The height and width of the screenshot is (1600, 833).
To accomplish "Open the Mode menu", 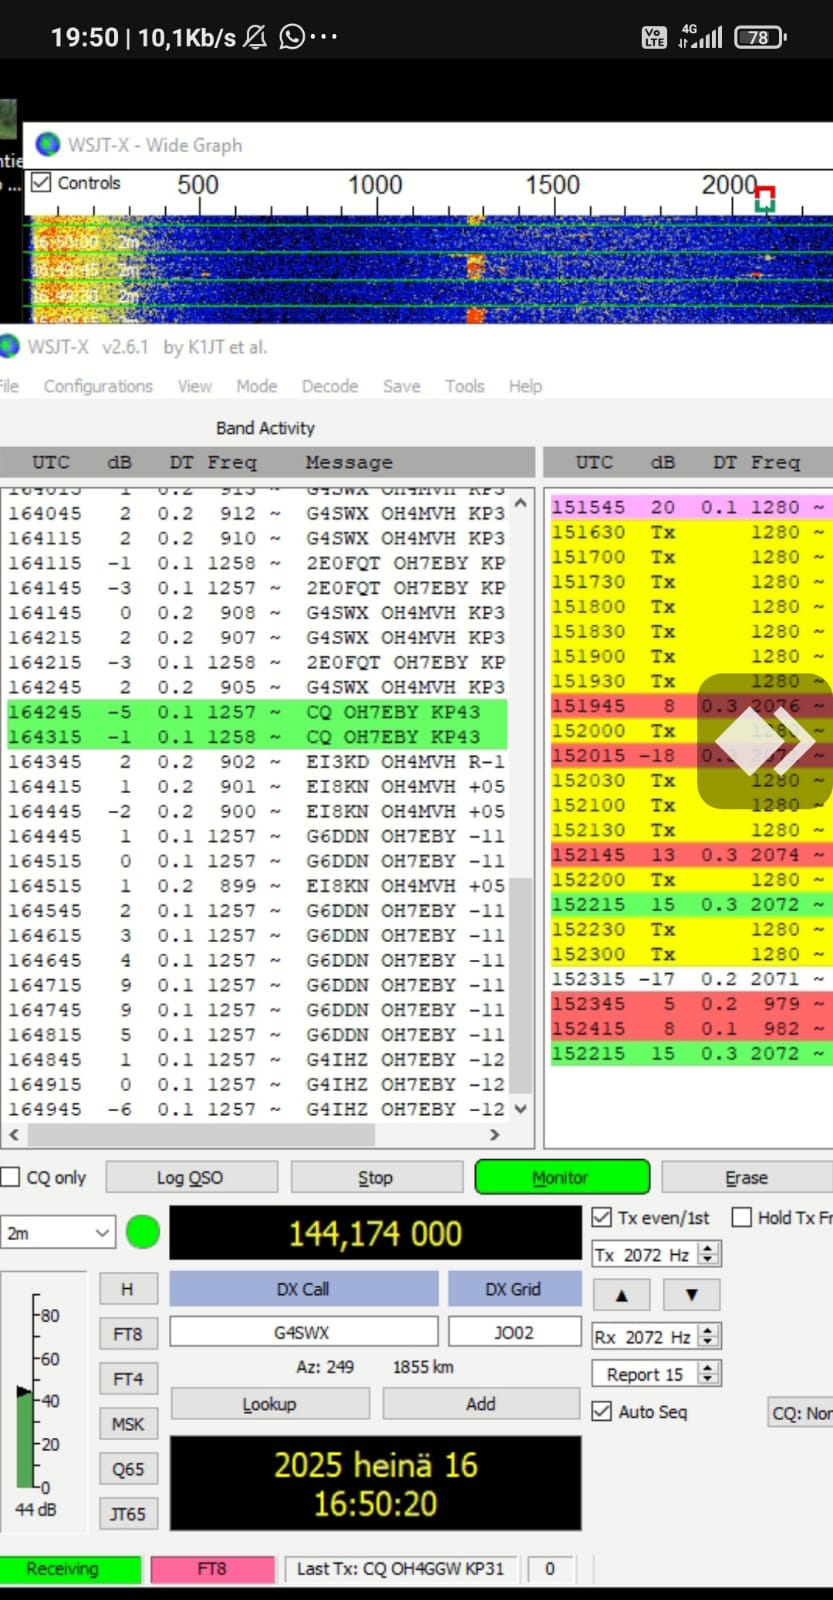I will (257, 386).
